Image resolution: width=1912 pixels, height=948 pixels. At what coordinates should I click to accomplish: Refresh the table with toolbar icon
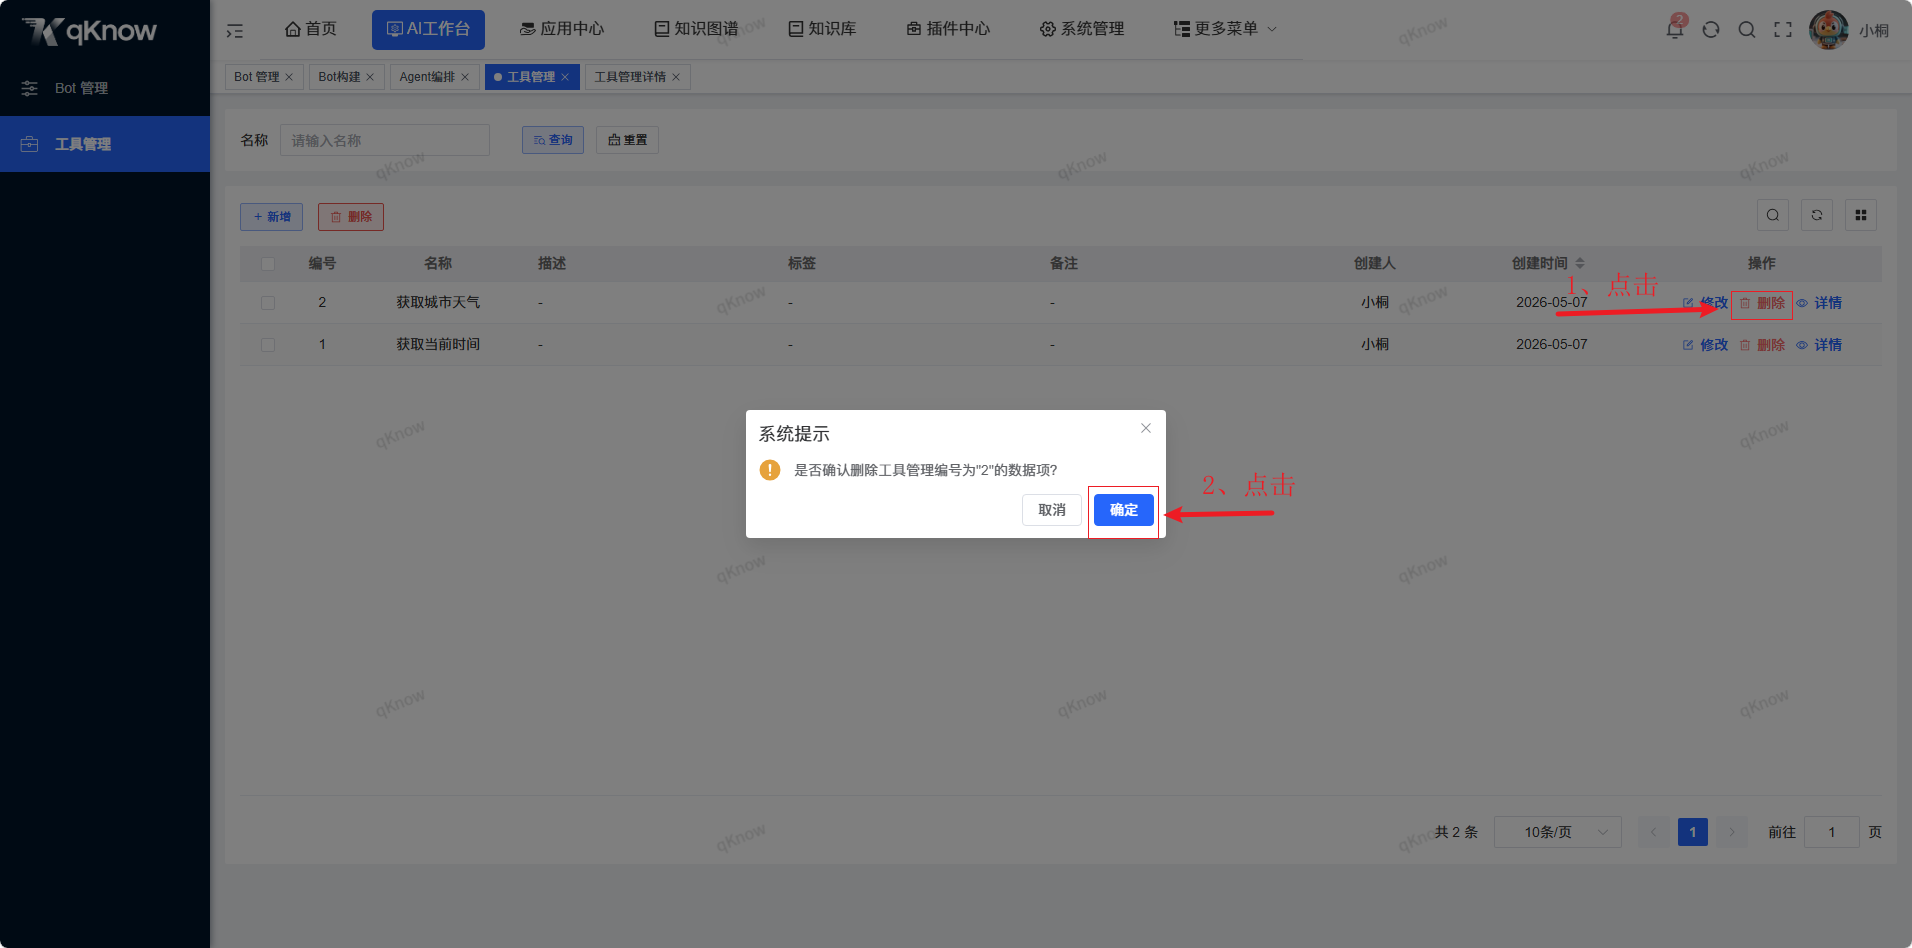click(1817, 215)
